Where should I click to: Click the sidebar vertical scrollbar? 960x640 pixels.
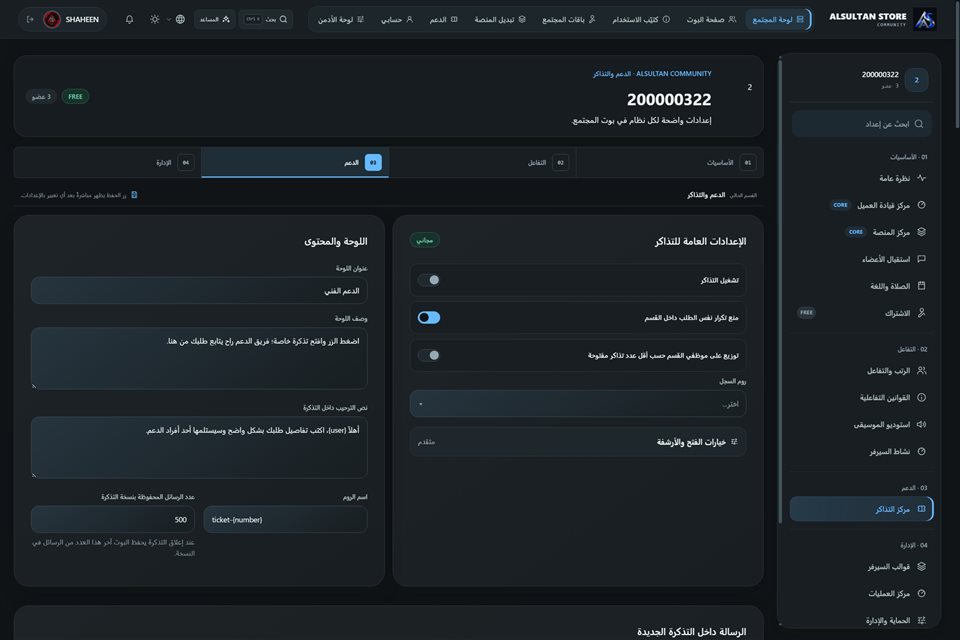tap(780, 291)
